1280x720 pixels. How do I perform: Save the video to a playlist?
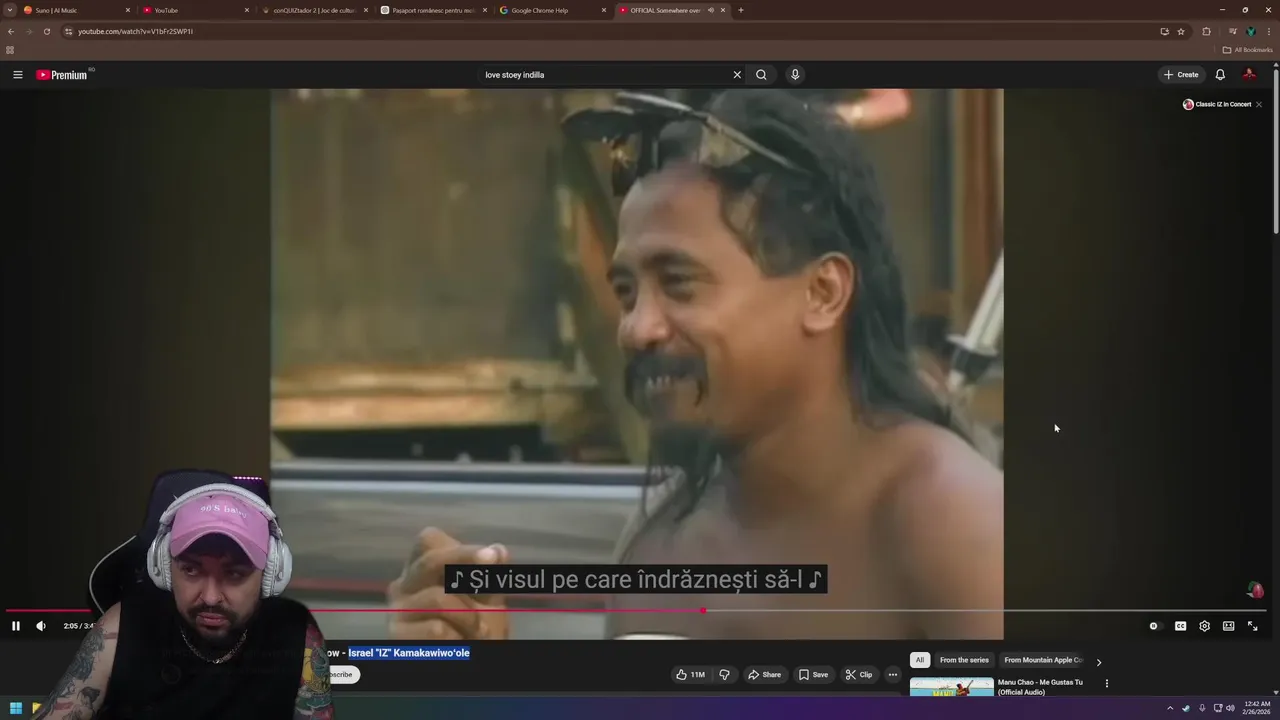pos(813,675)
